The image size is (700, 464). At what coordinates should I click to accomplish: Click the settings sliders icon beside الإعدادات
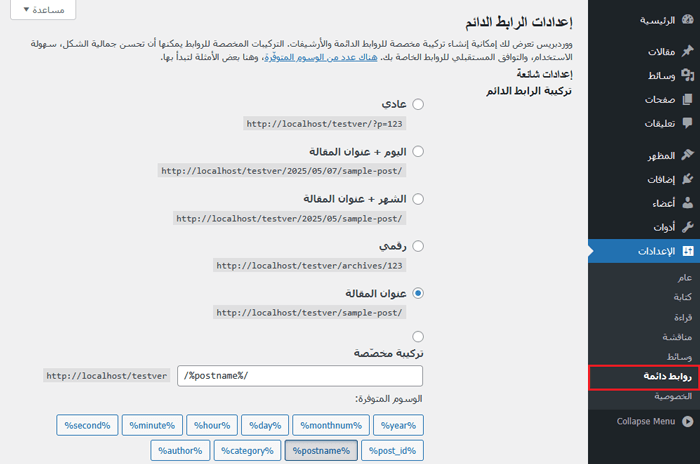(x=688, y=251)
